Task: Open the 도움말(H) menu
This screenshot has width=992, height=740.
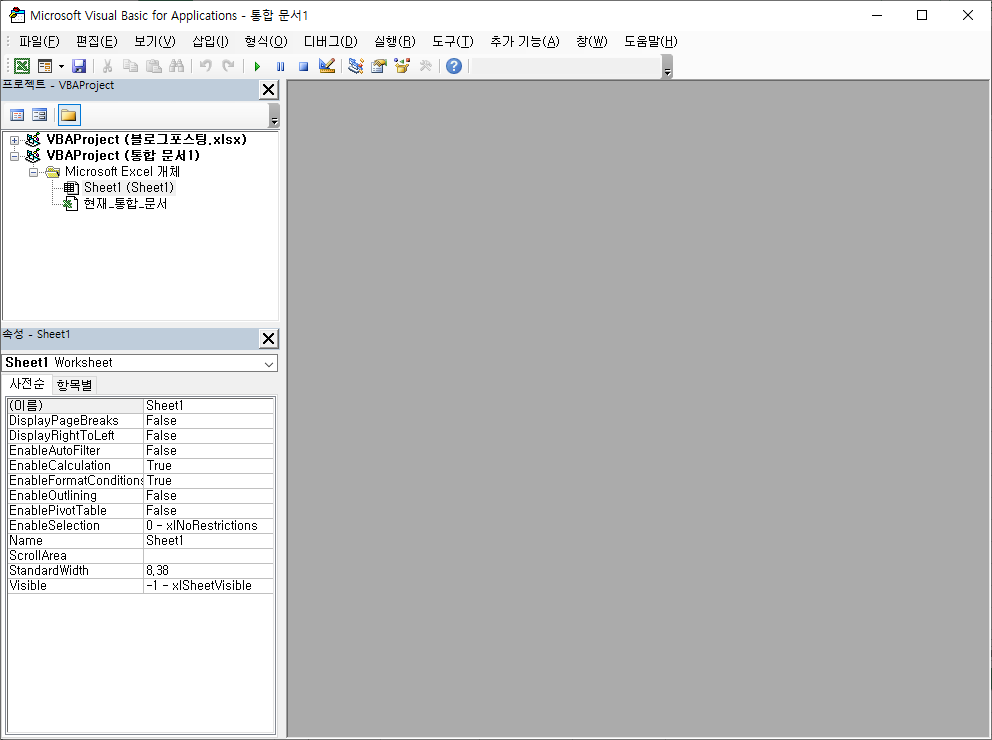Action: coord(650,42)
